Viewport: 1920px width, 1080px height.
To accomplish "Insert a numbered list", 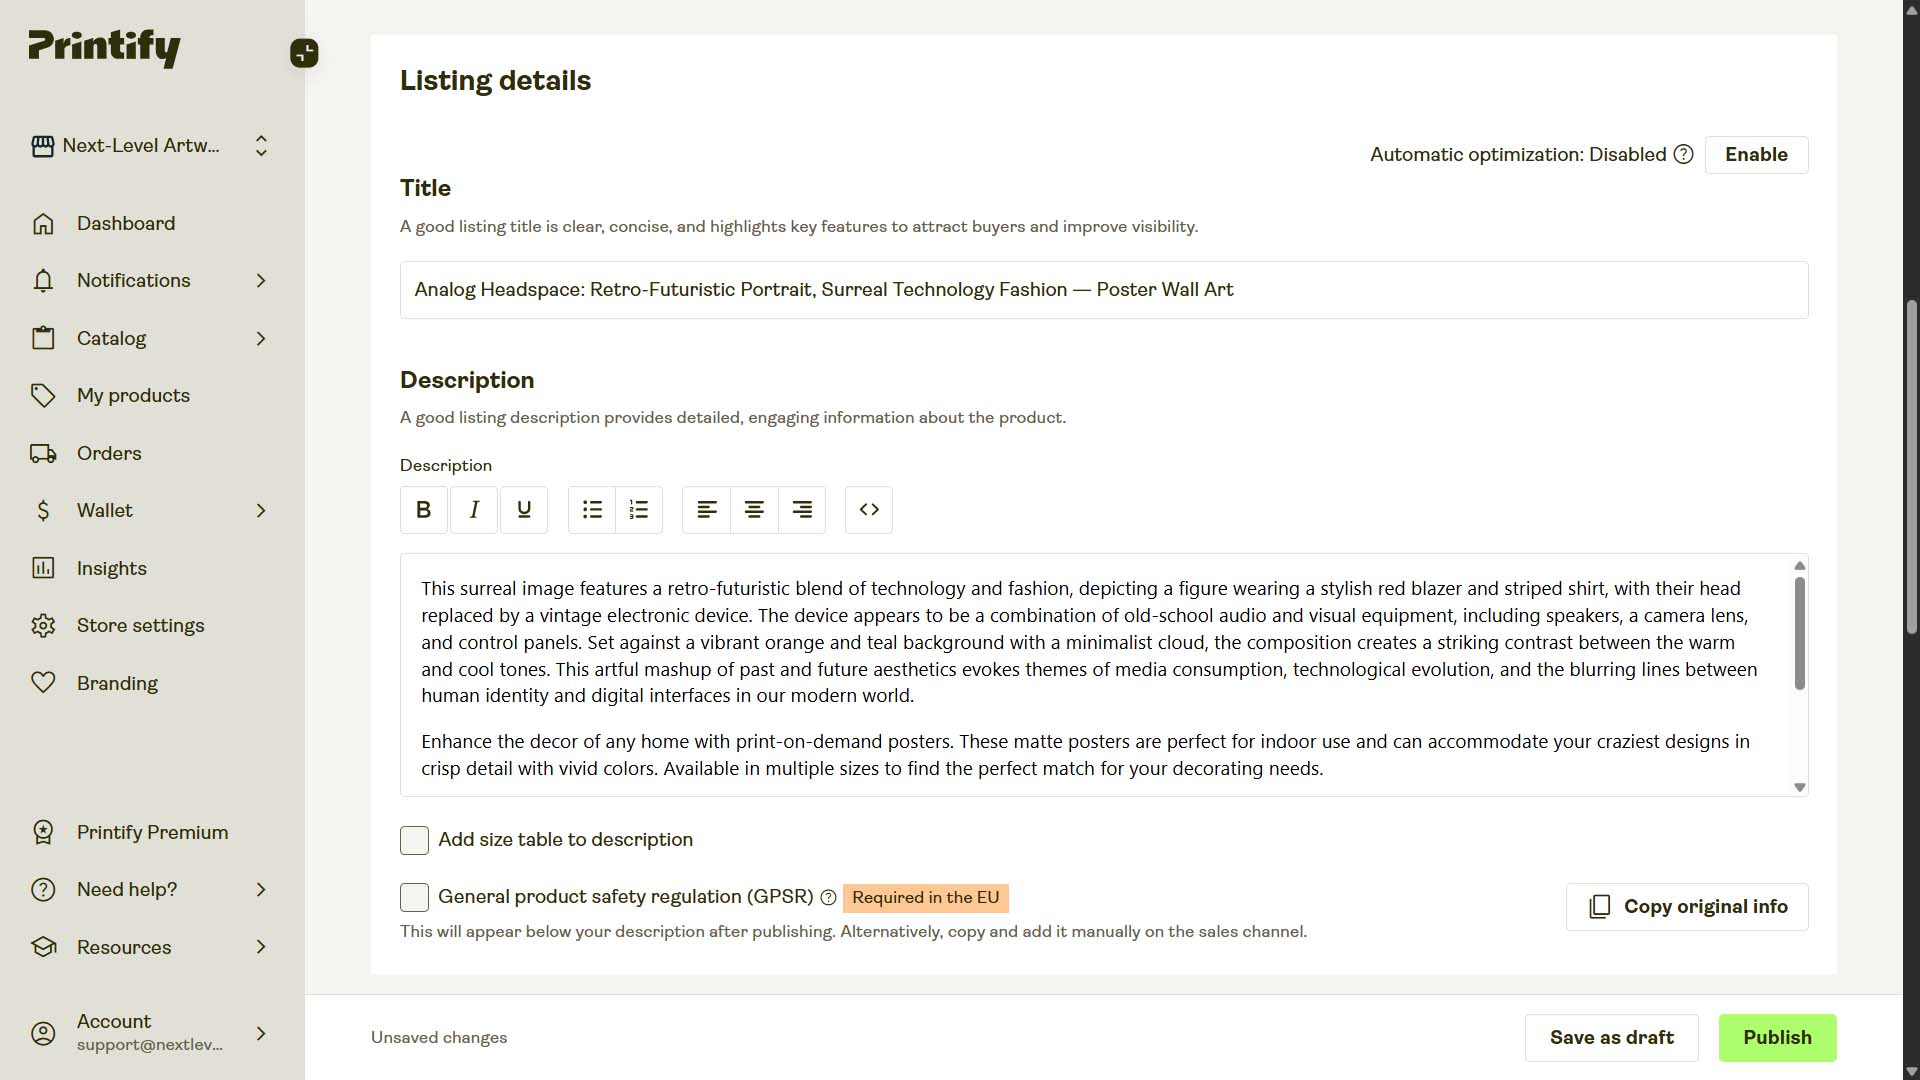I will pyautogui.click(x=639, y=510).
